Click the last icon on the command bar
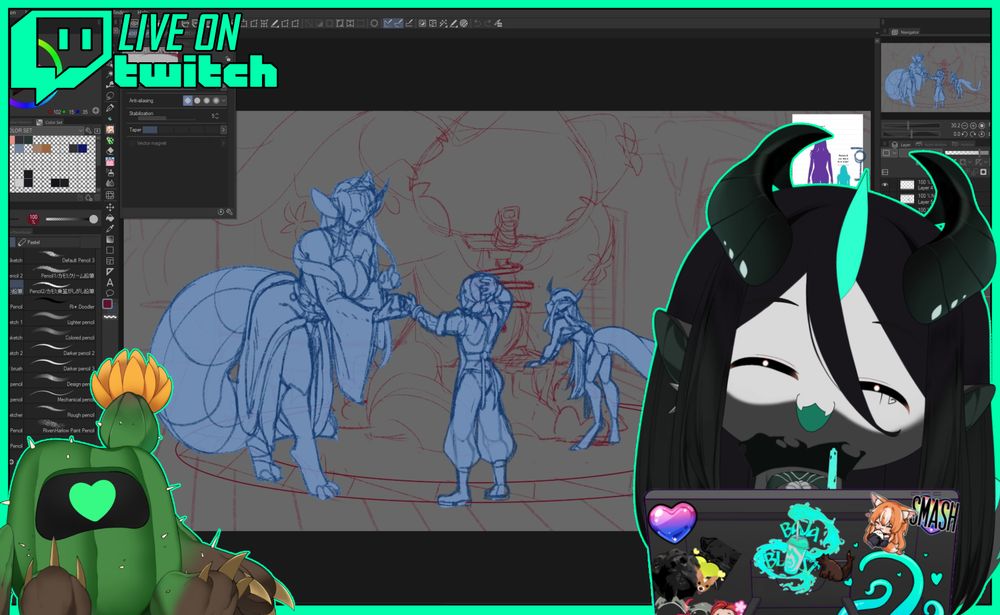This screenshot has width=1000, height=615. pyautogui.click(x=499, y=24)
